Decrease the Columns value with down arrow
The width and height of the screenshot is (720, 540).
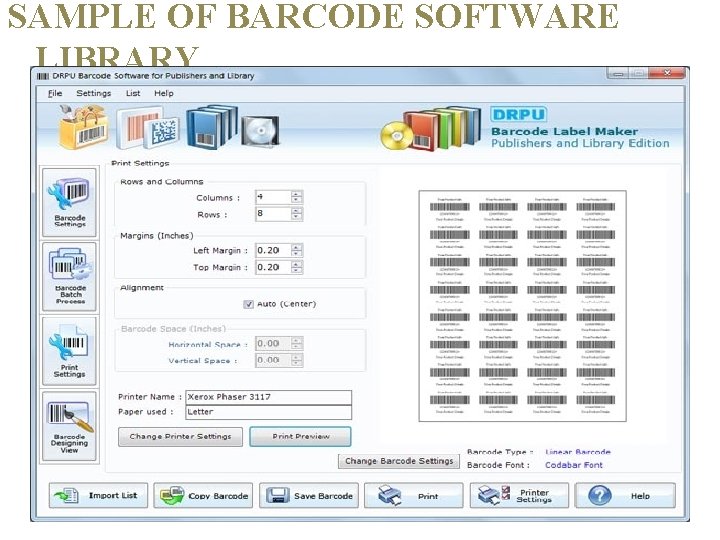click(x=297, y=201)
